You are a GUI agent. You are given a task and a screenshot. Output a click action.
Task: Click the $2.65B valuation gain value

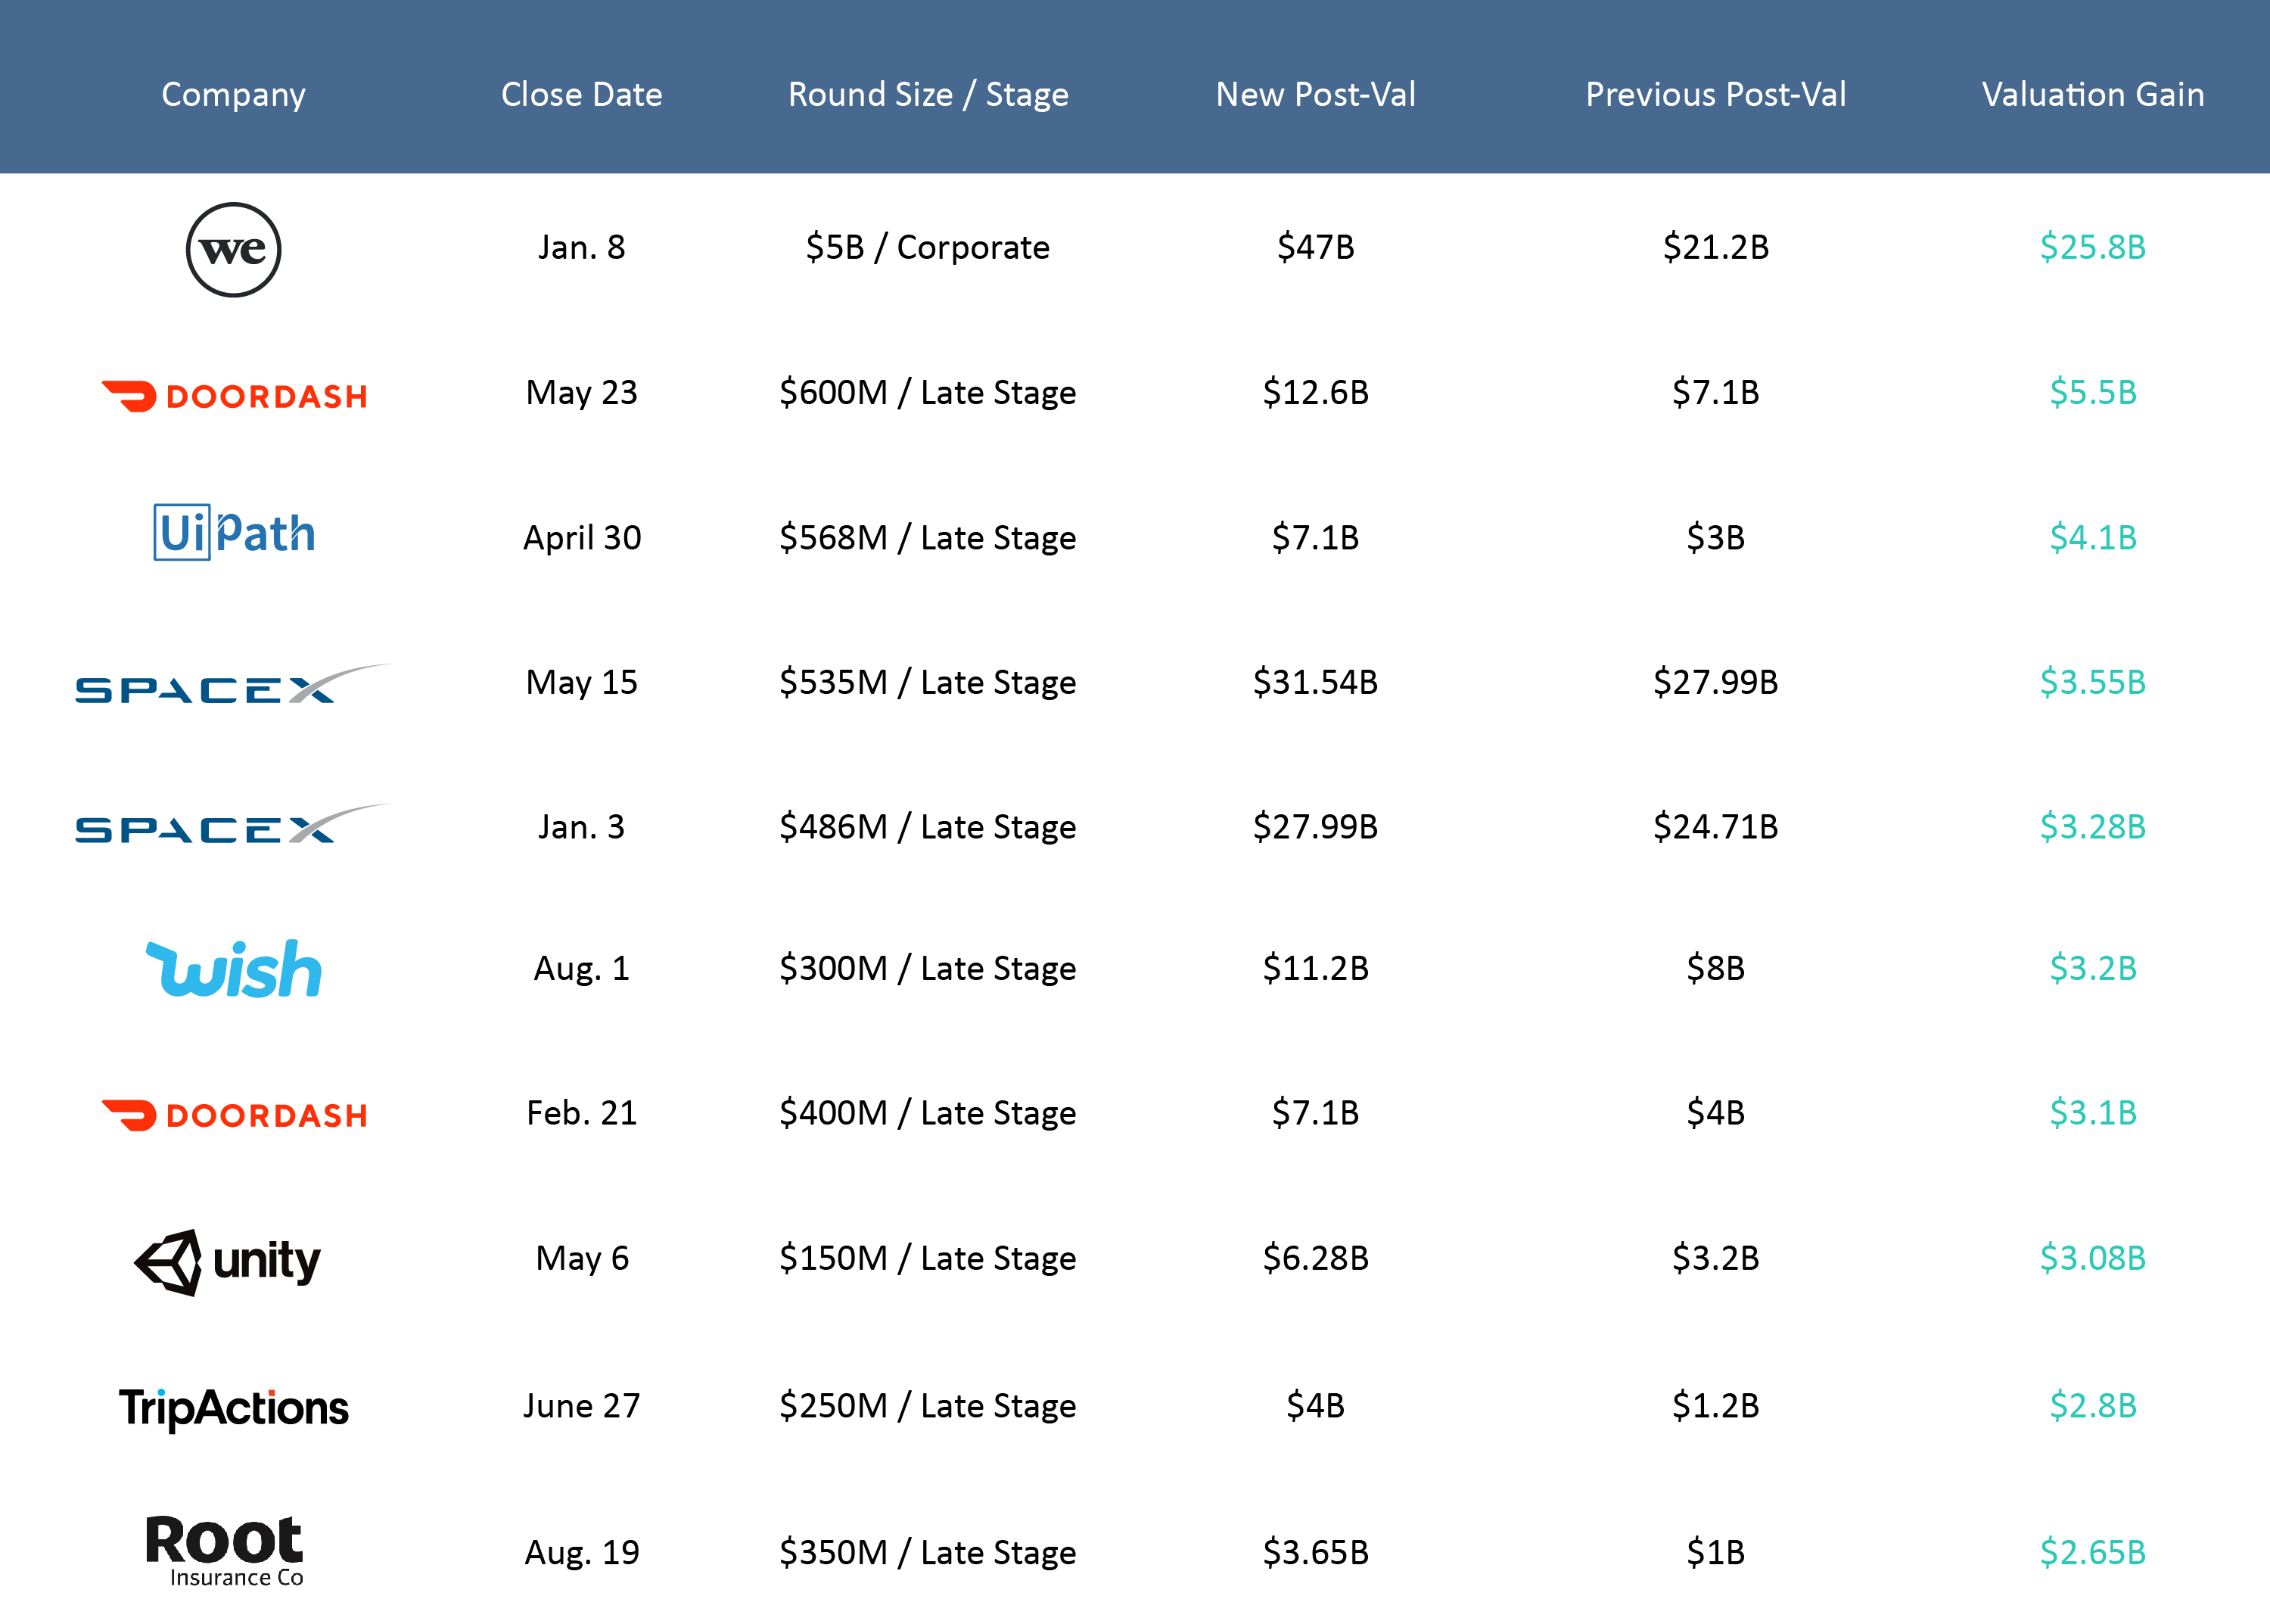click(2093, 1552)
